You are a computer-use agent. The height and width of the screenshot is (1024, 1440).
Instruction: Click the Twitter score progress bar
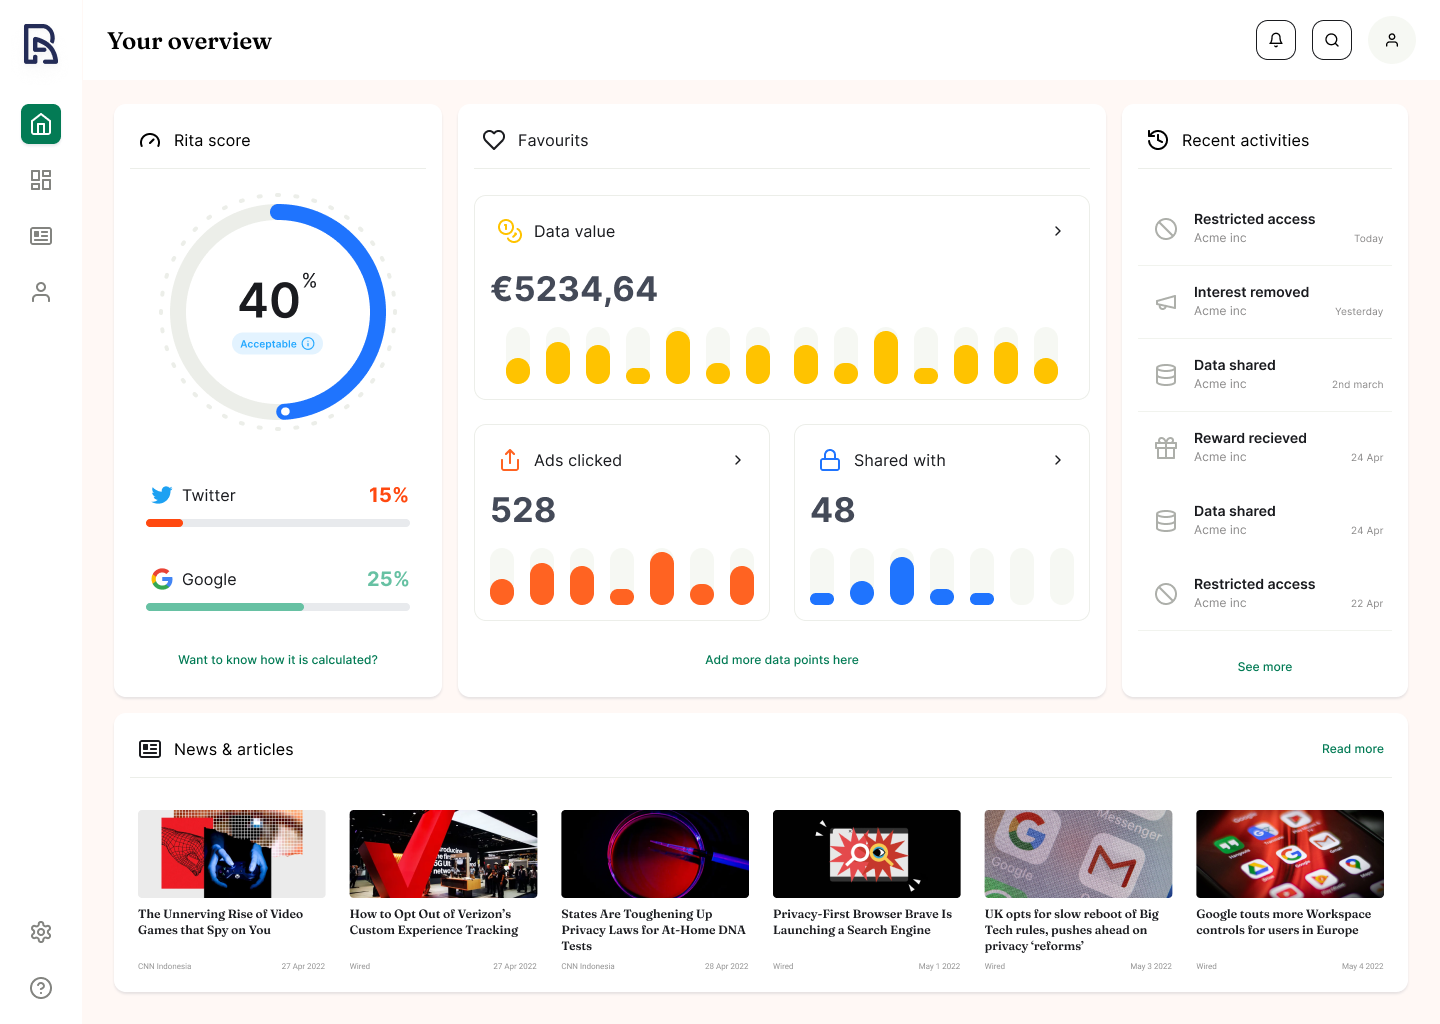click(x=278, y=523)
